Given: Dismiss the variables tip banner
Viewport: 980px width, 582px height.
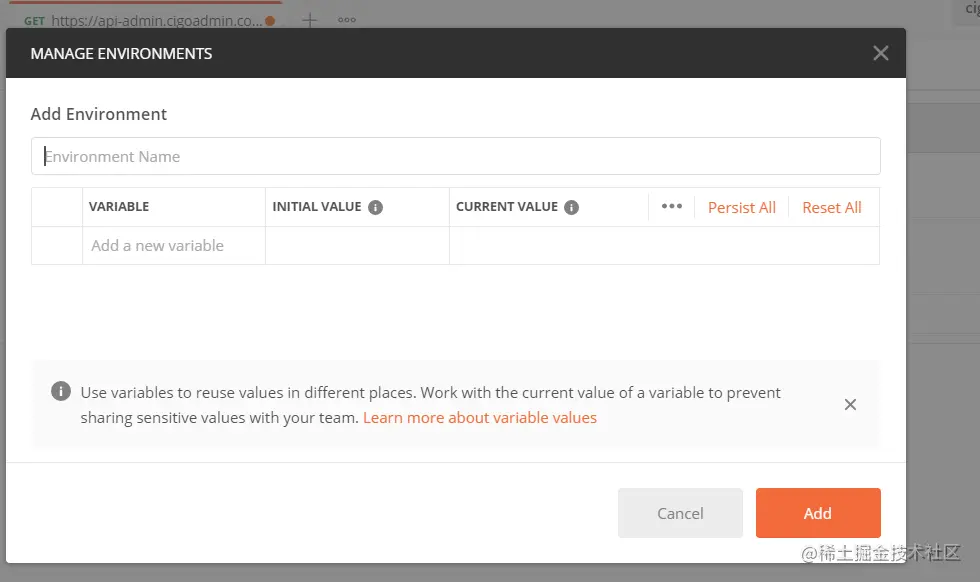Looking at the screenshot, I should tap(850, 405).
